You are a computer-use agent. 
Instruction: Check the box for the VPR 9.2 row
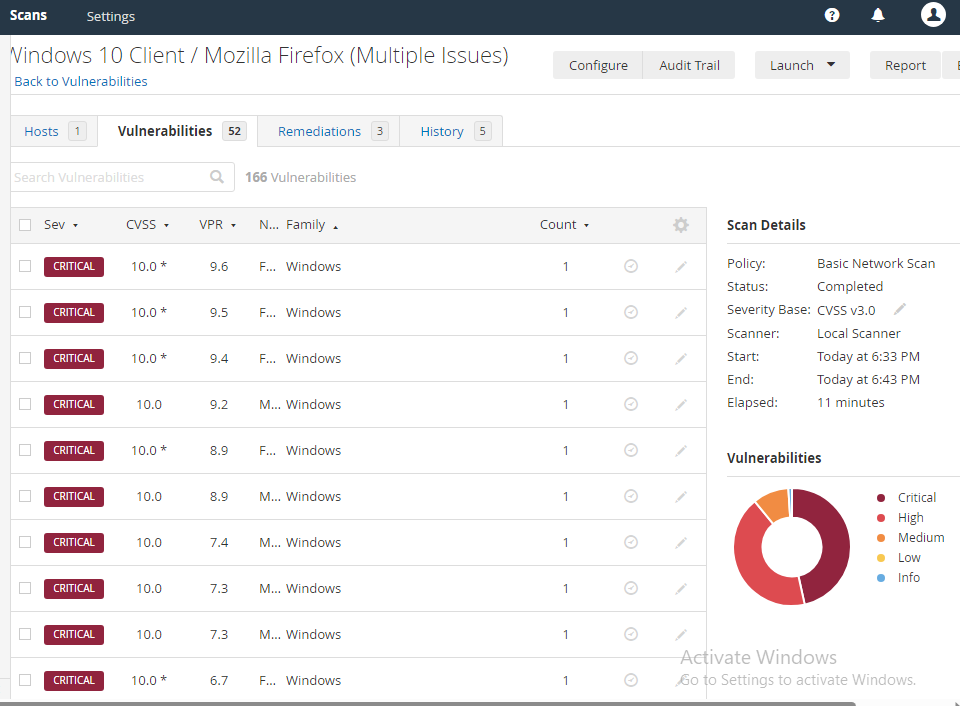click(25, 404)
